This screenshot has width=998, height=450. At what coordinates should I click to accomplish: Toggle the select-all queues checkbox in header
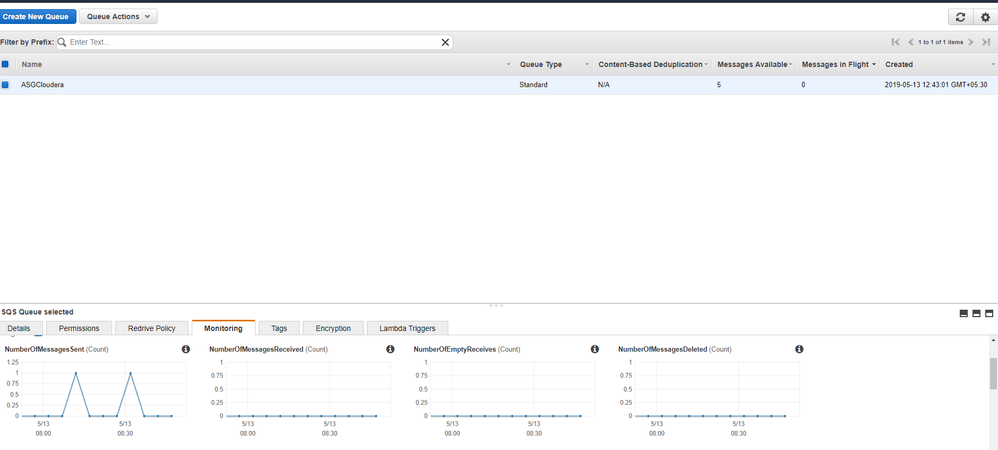[6, 64]
